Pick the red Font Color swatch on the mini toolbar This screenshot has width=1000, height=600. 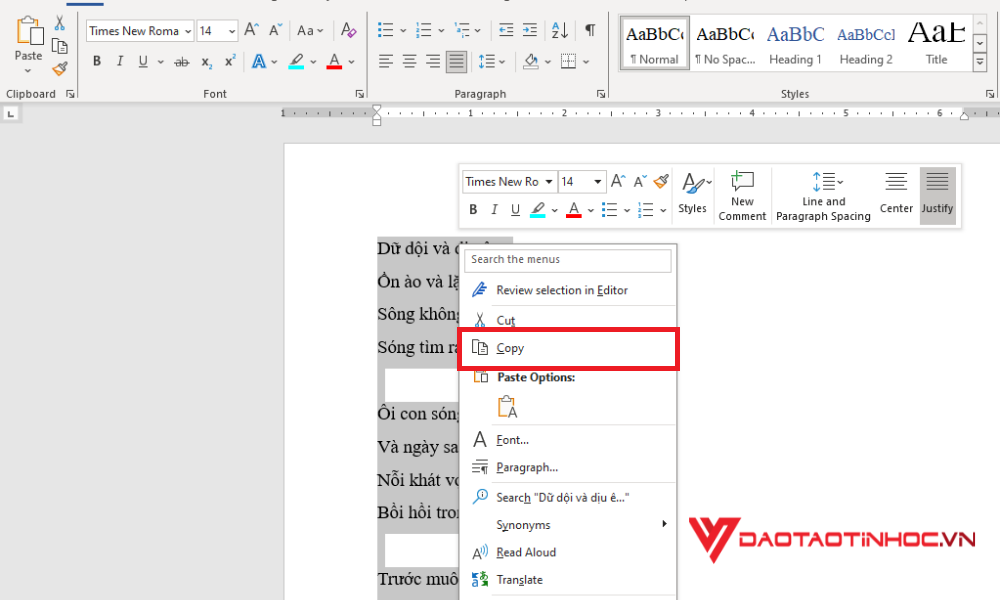pos(573,209)
